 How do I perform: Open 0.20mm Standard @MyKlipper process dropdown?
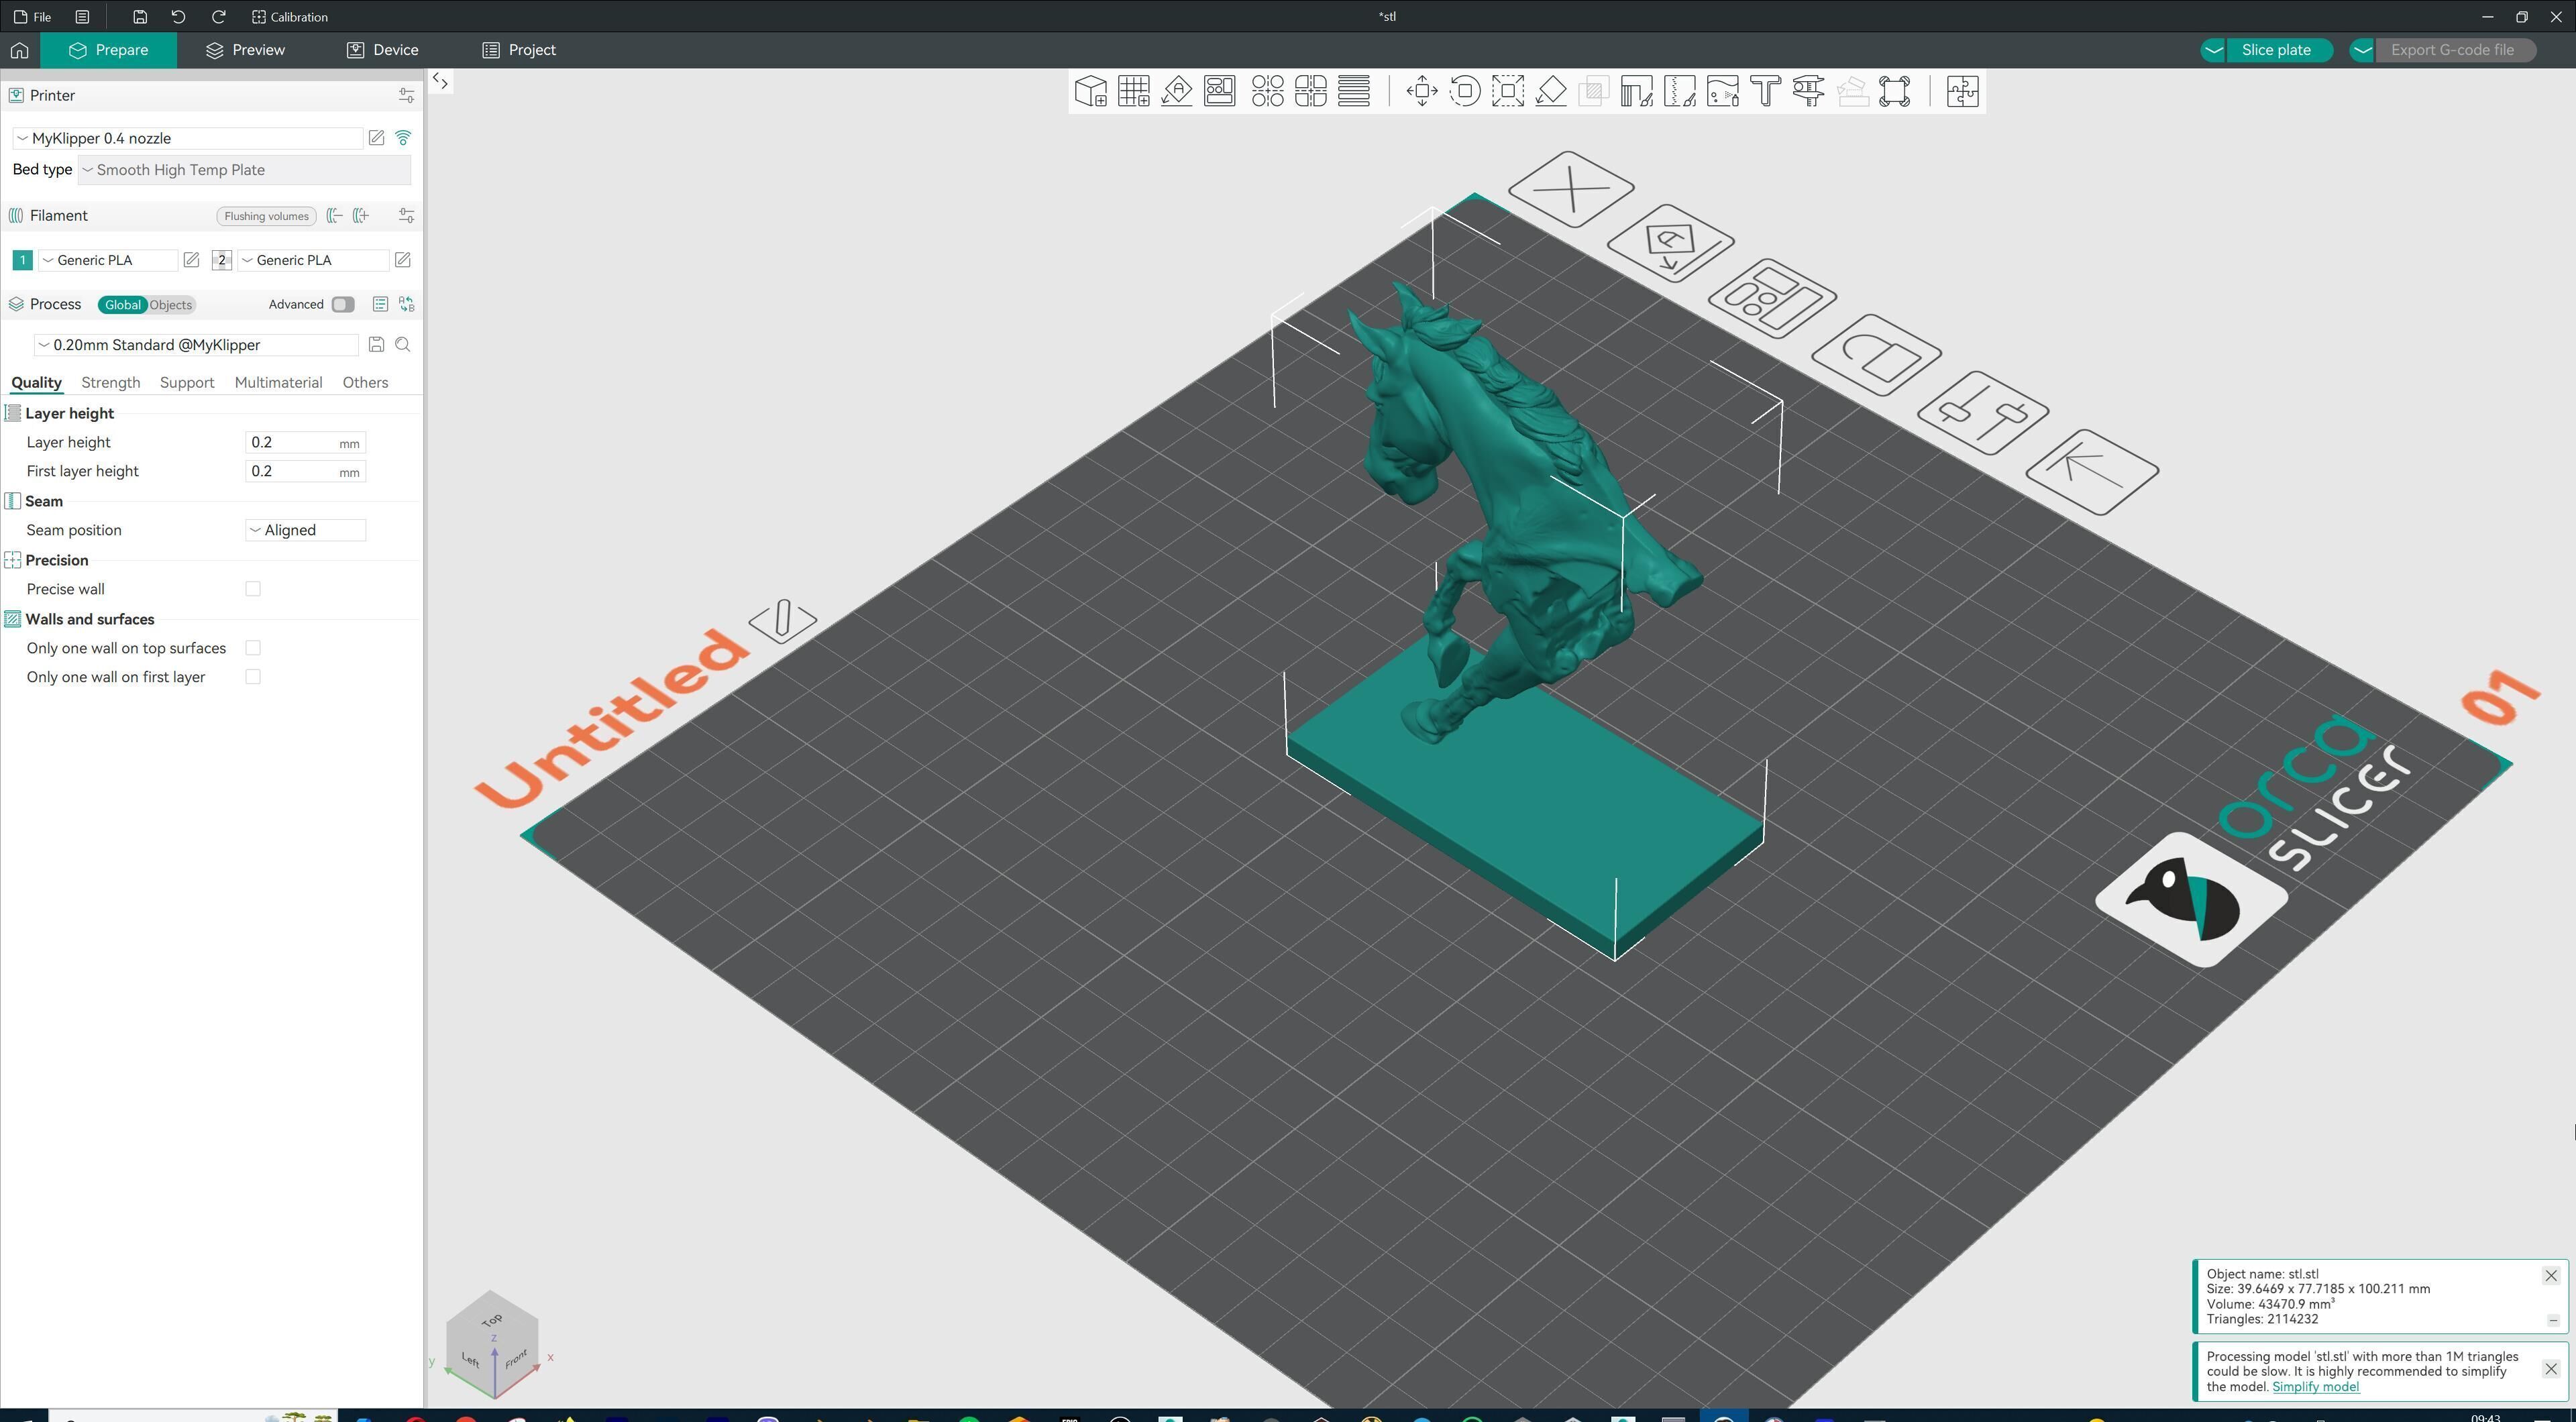196,345
